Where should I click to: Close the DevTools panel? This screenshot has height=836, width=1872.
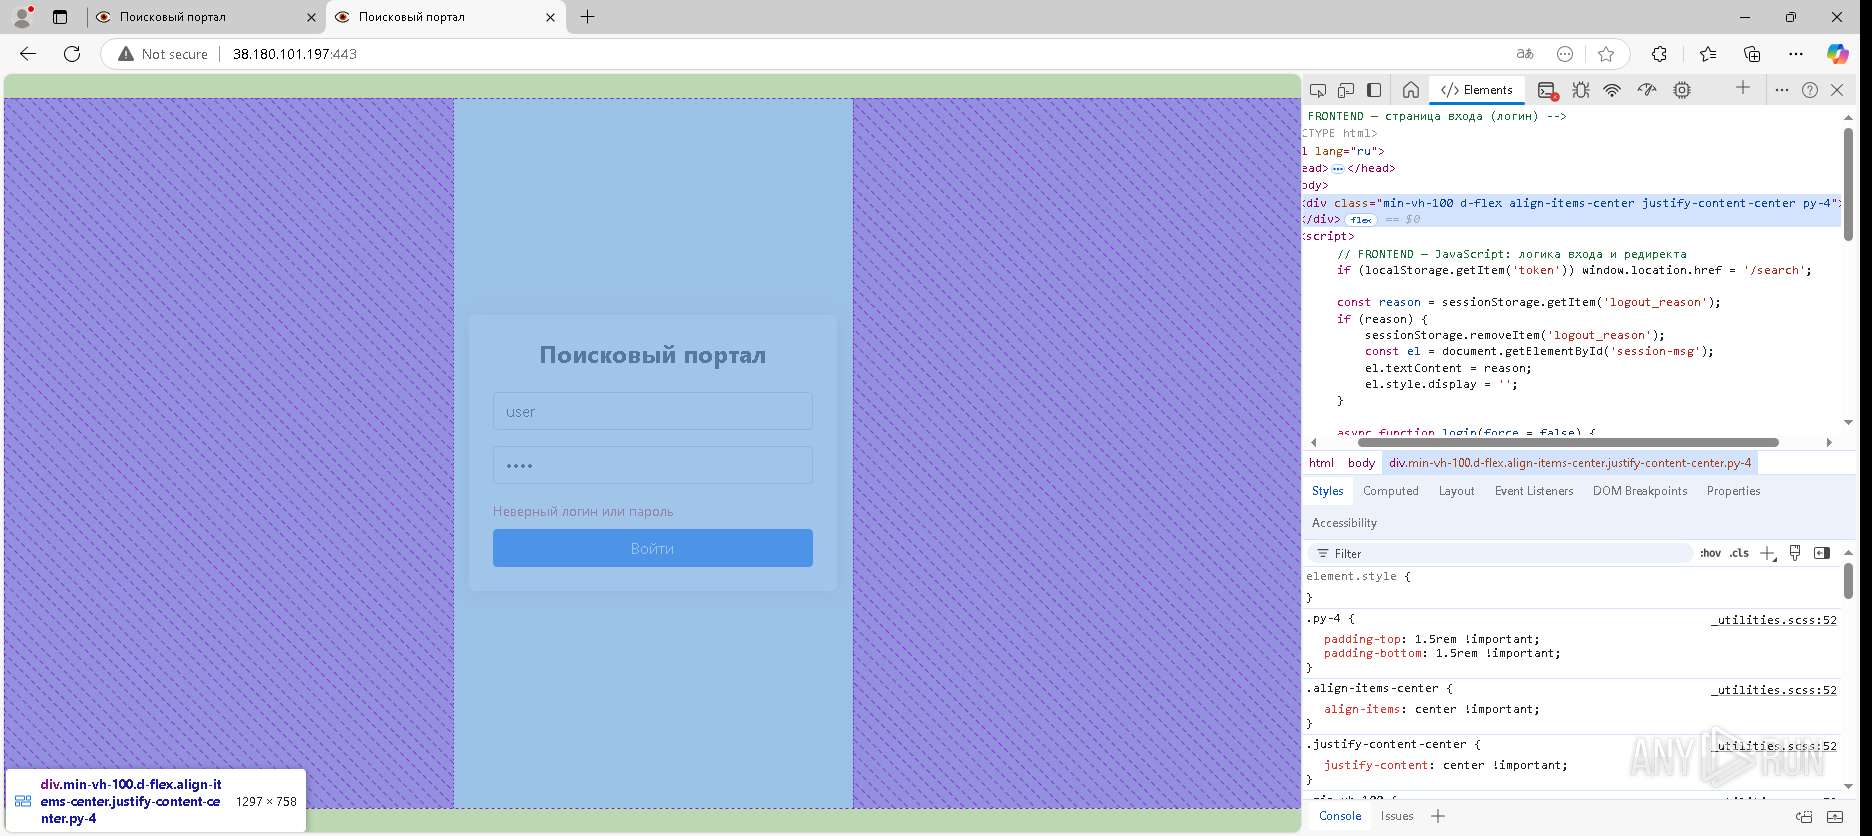tap(1837, 90)
